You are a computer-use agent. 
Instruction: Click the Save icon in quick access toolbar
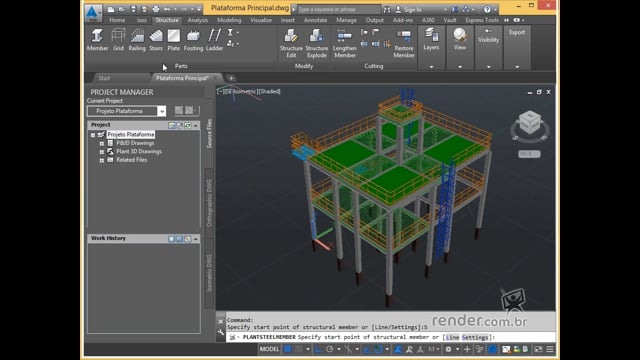tap(133, 9)
